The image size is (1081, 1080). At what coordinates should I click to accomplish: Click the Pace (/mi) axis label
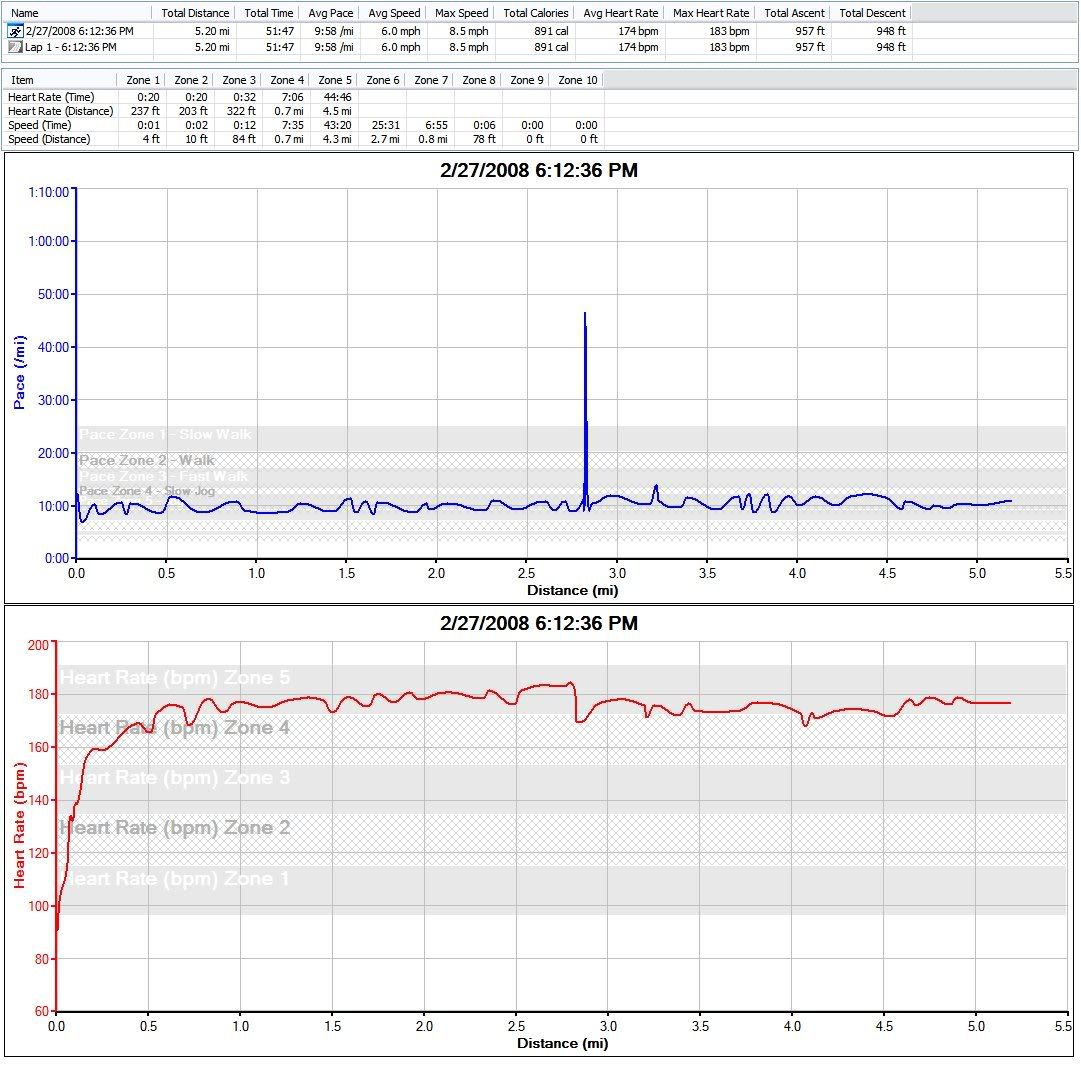pyautogui.click(x=19, y=372)
